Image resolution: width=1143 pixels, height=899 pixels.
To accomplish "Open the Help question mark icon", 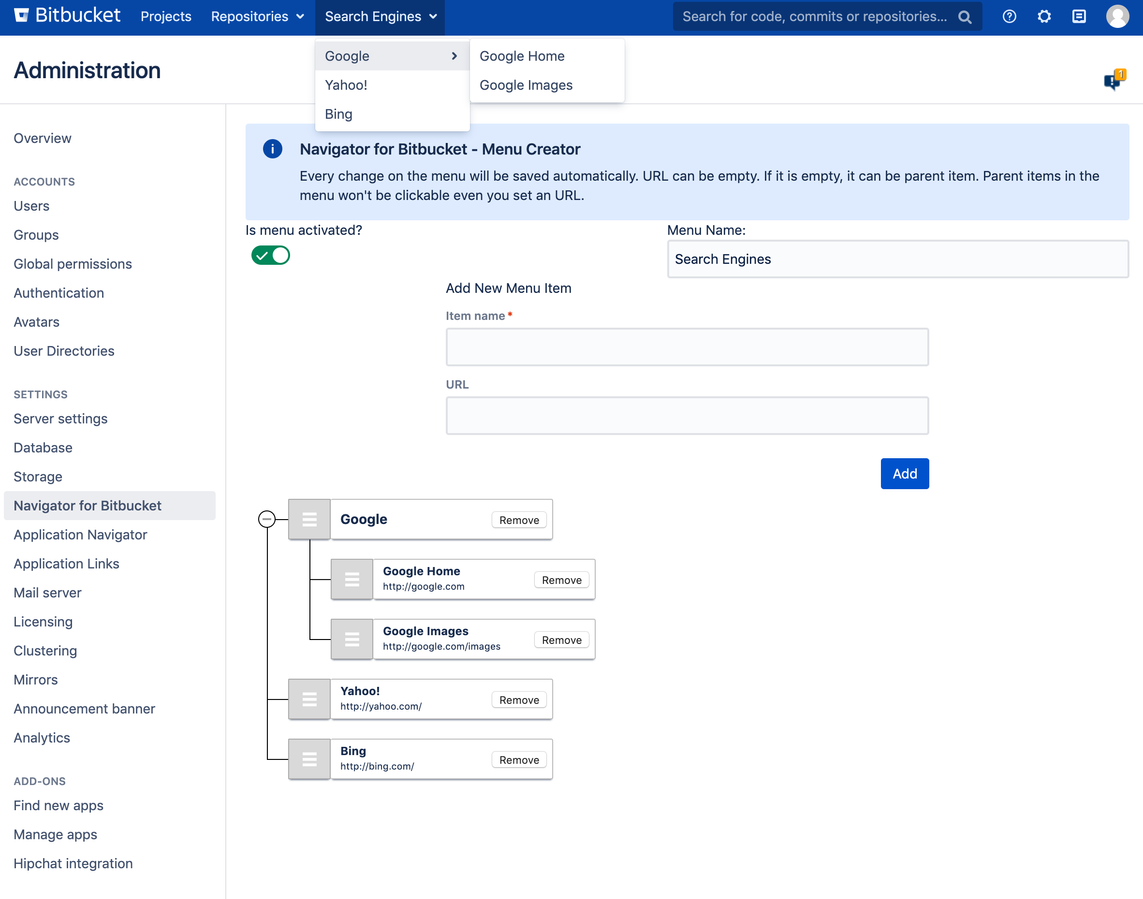I will (x=1009, y=16).
